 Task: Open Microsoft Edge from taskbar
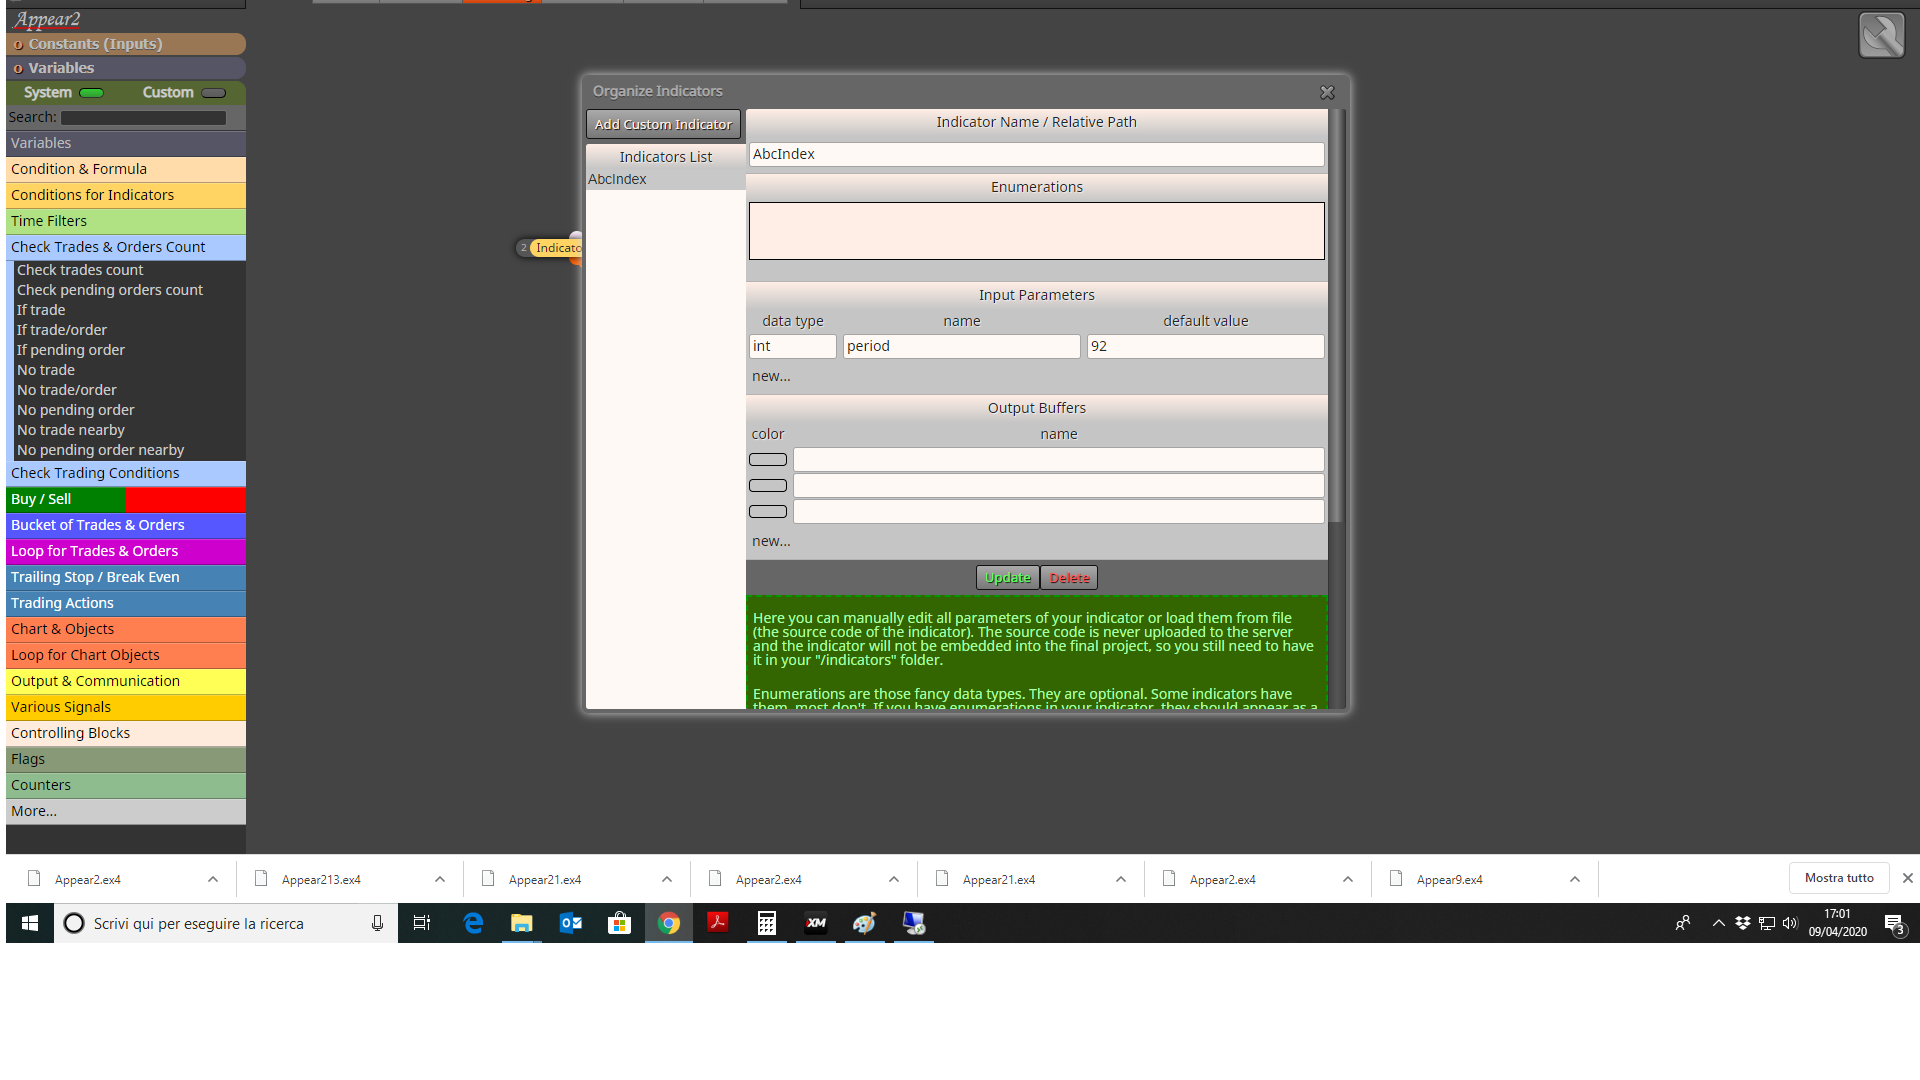[473, 923]
